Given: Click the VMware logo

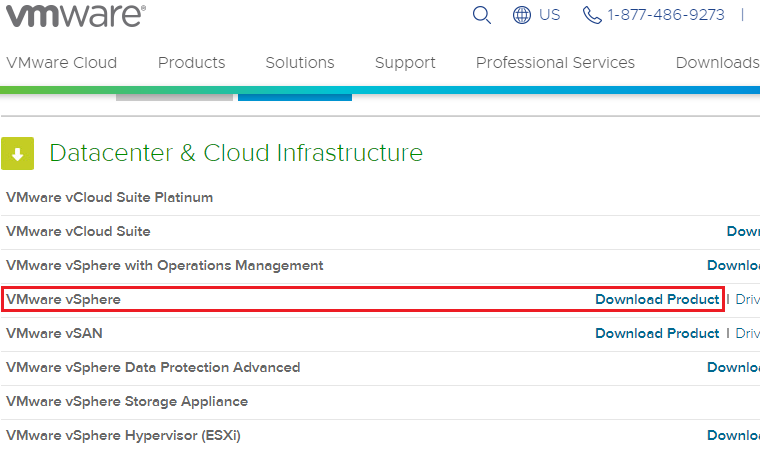Looking at the screenshot, I should click(x=76, y=15).
